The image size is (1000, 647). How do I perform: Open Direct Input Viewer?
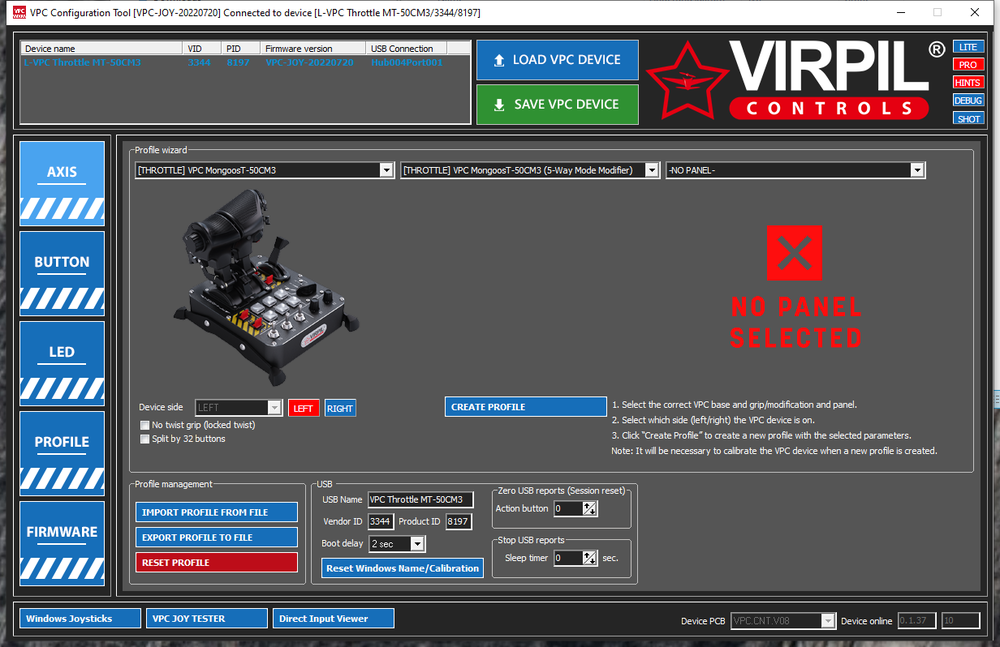(334, 618)
